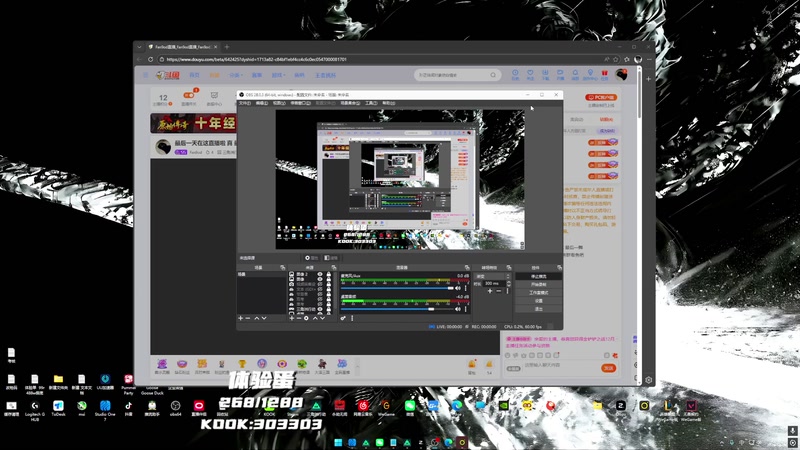Toggle lock on video capture device source

329,284
